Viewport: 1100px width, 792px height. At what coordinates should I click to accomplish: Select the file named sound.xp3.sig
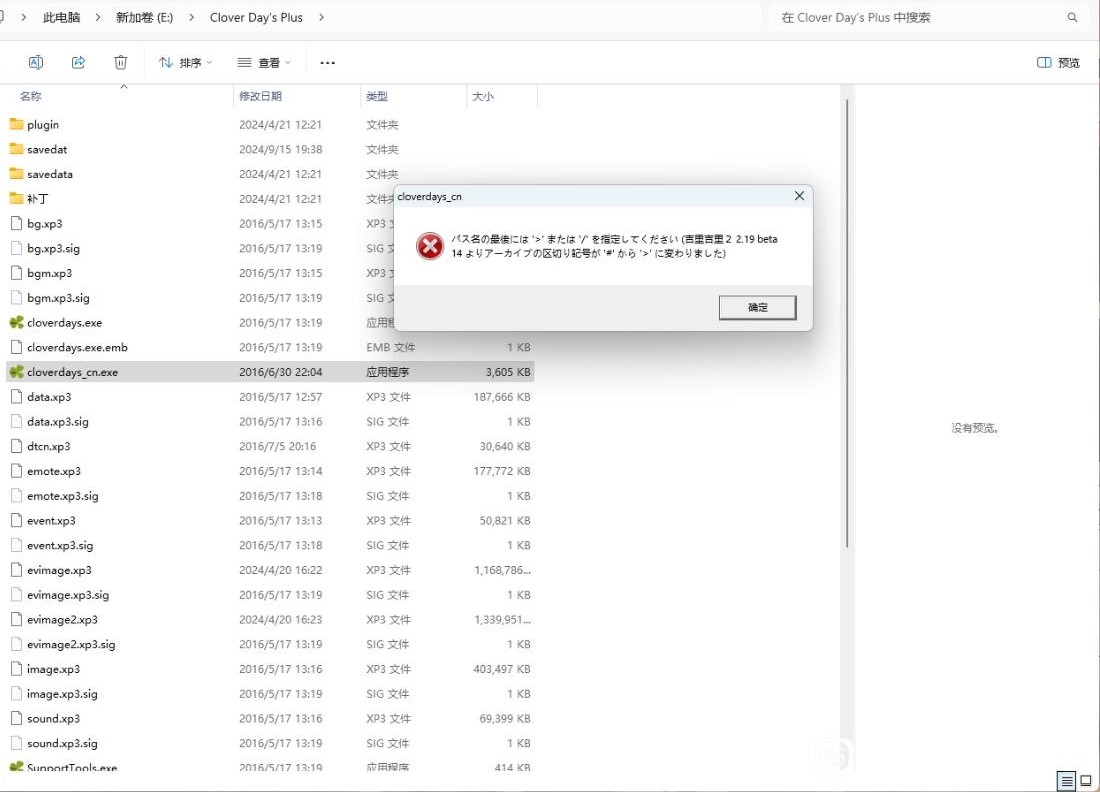62,743
